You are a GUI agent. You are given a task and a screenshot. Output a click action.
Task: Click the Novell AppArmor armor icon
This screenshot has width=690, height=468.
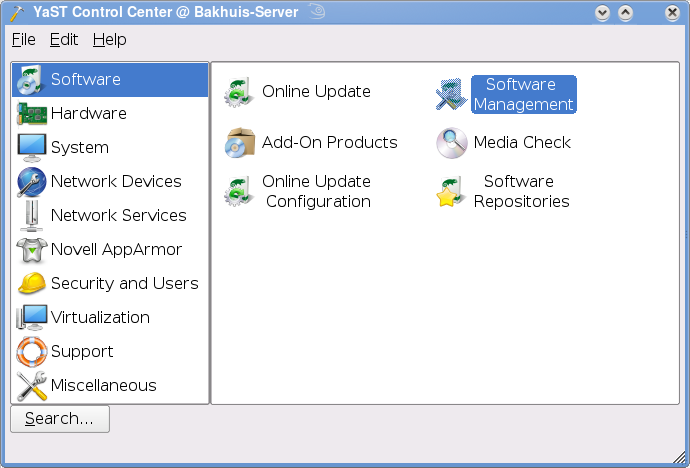point(32,250)
